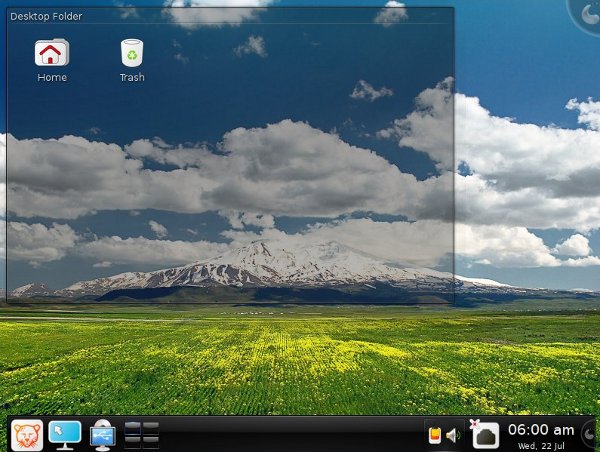The width and height of the screenshot is (600, 452).
Task: Click the 06:00 am clock
Action: pos(541,430)
